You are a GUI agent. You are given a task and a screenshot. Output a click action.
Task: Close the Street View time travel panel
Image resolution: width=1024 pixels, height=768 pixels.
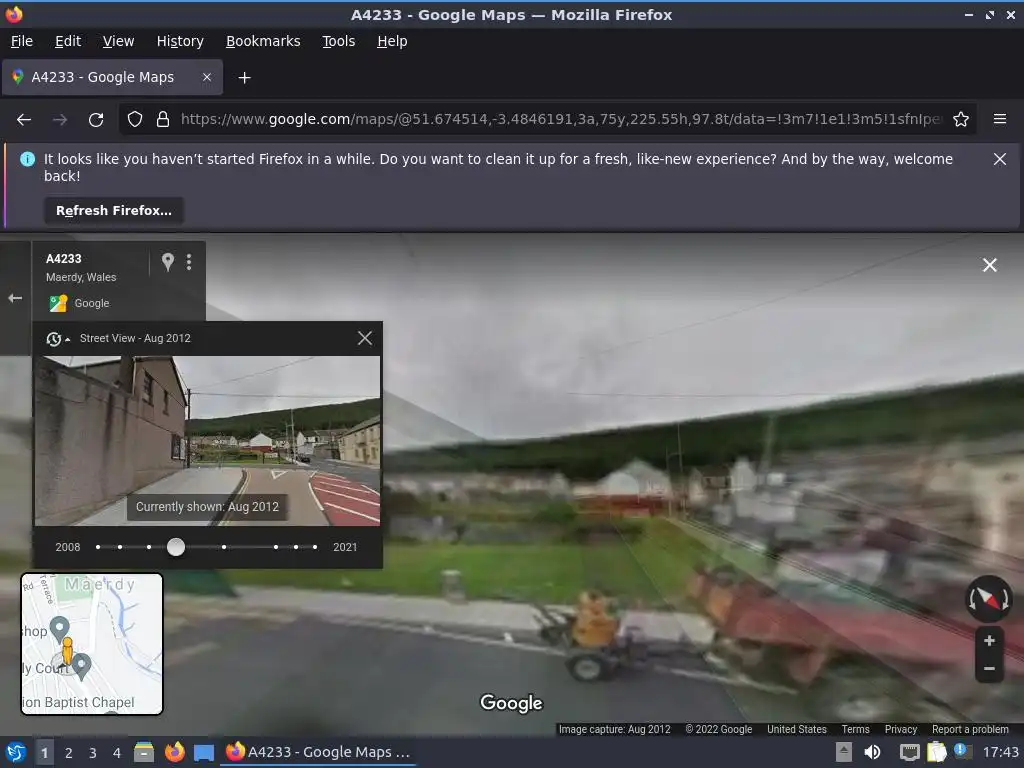click(x=365, y=338)
